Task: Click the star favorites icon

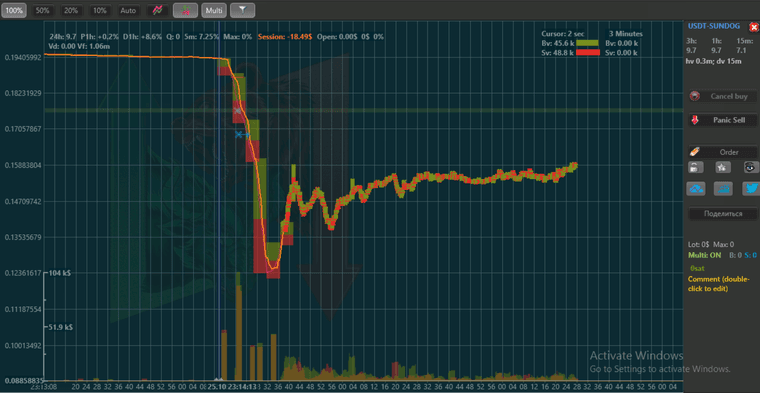Action: (723, 167)
